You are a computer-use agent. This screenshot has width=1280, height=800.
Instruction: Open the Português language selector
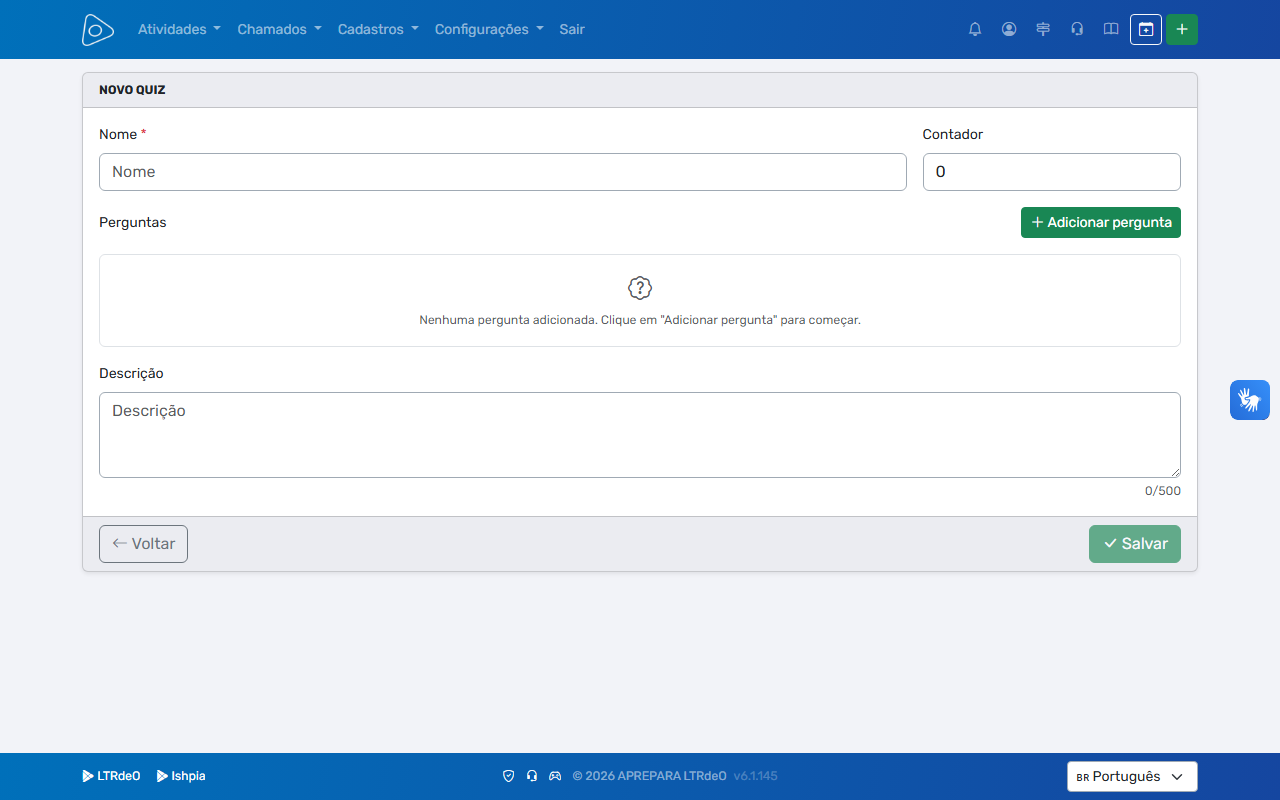tap(1132, 776)
